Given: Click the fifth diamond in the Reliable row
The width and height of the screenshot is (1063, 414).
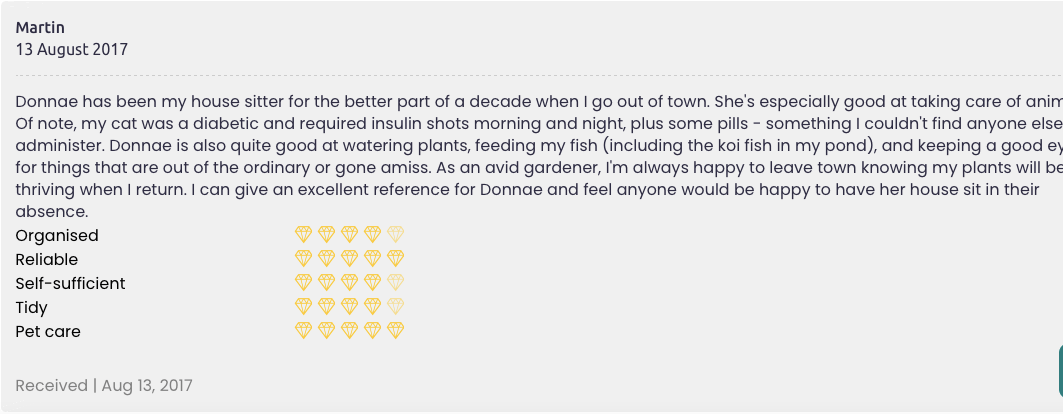Looking at the screenshot, I should [396, 259].
